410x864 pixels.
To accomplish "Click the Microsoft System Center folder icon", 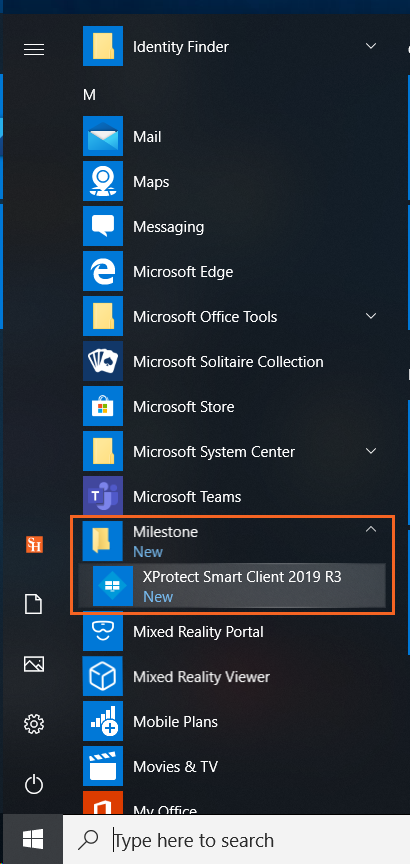I will point(102,451).
